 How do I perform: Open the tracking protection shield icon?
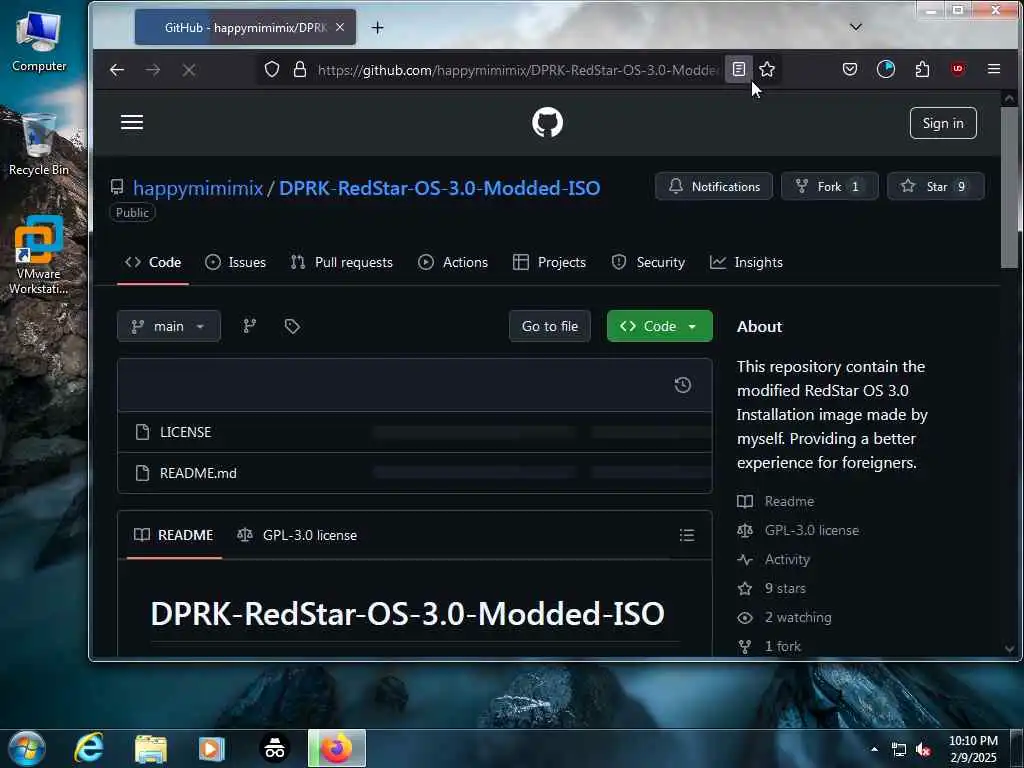click(x=272, y=69)
